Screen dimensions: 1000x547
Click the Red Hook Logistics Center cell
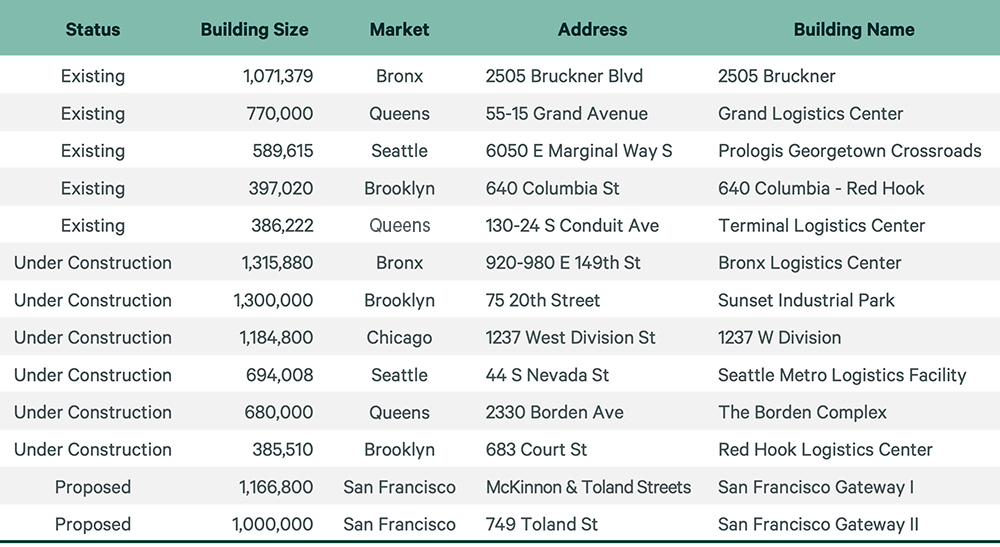(825, 450)
